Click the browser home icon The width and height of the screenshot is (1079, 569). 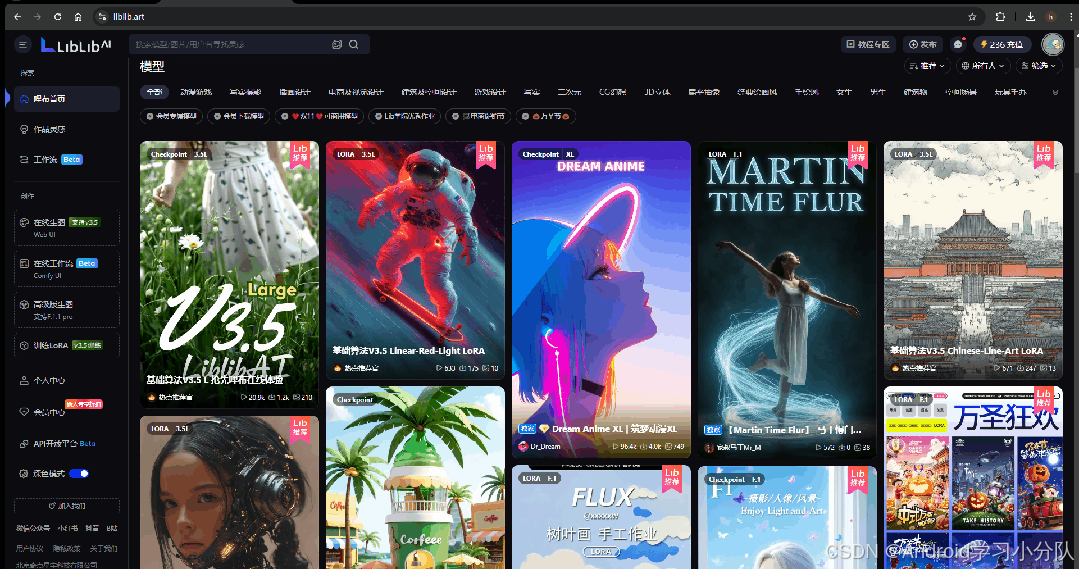78,17
